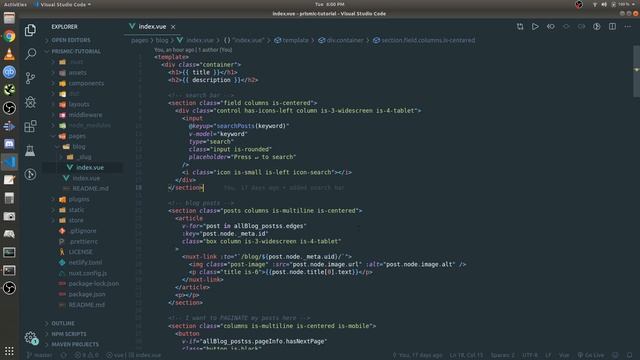Open the Git graph icon in the activity bar
The width and height of the screenshot is (640, 360).
click(30, 174)
